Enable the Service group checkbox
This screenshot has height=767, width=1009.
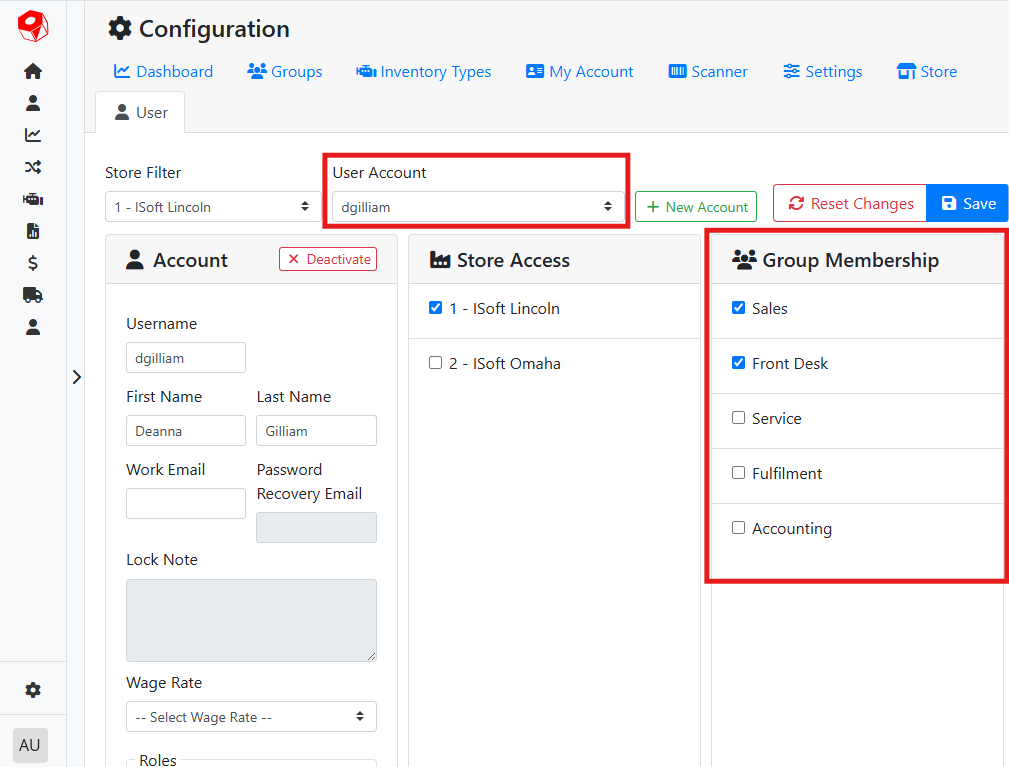pos(739,418)
